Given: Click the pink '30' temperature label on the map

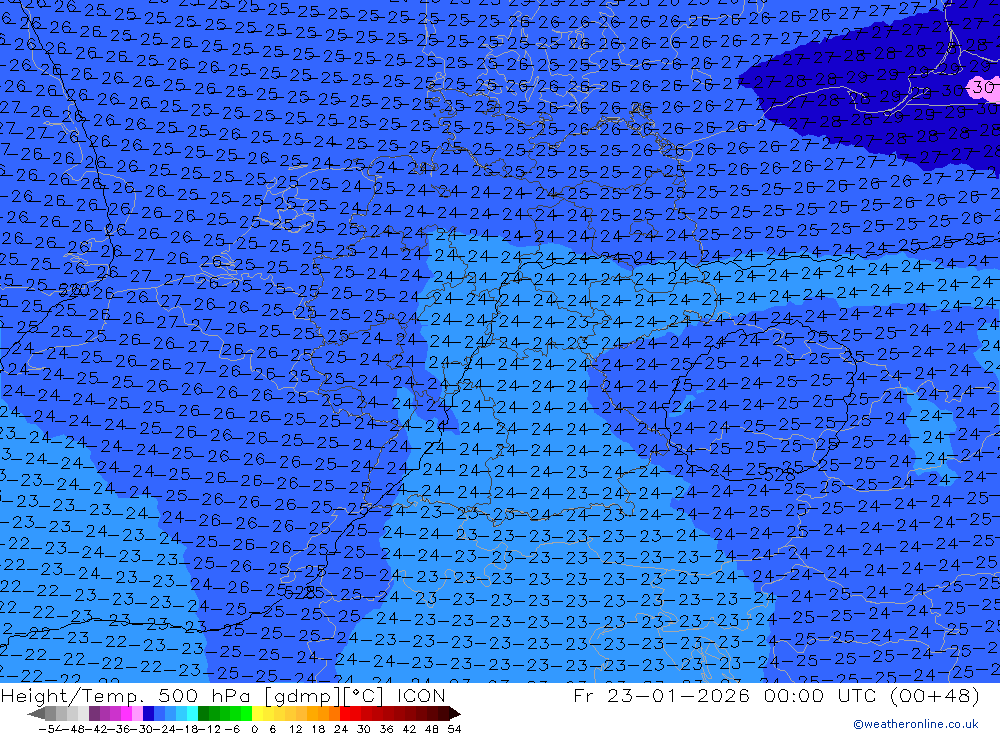Looking at the screenshot, I should pos(985,87).
